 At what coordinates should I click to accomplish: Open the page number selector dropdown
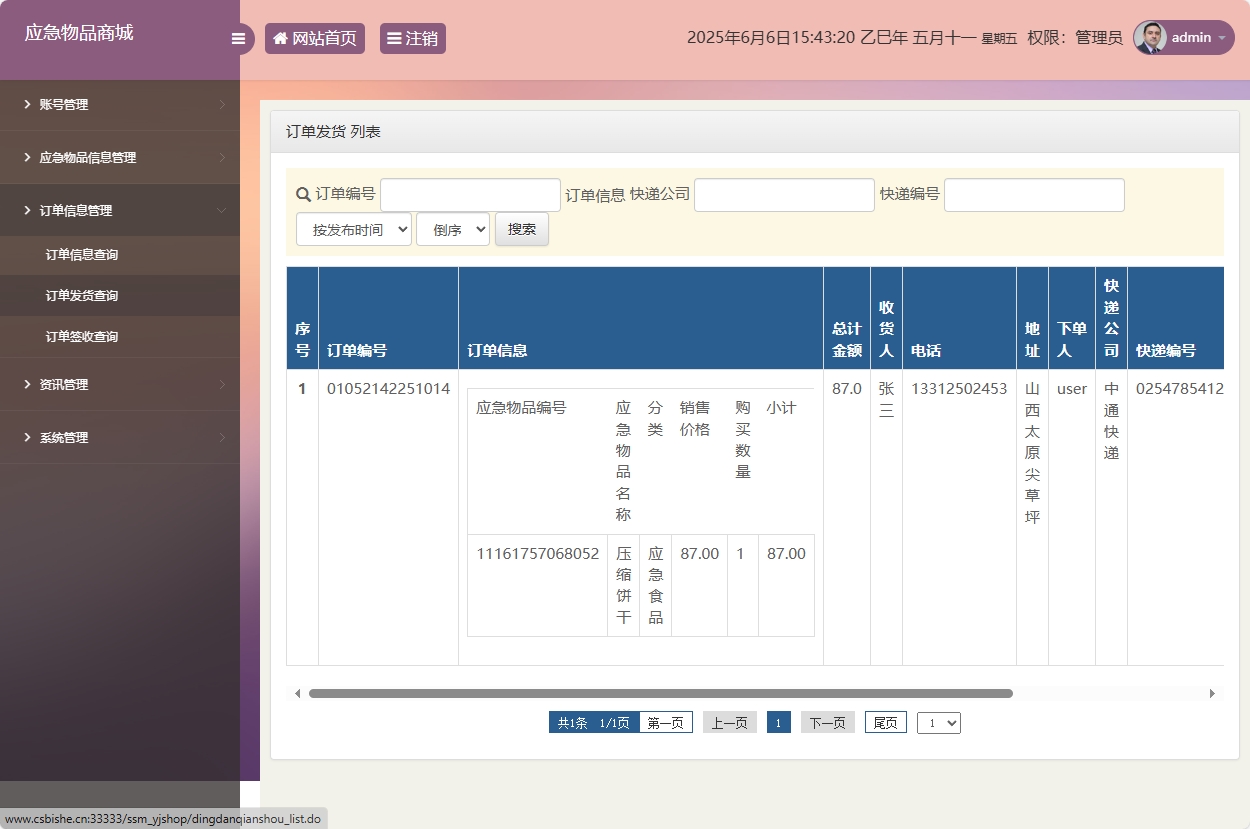938,722
